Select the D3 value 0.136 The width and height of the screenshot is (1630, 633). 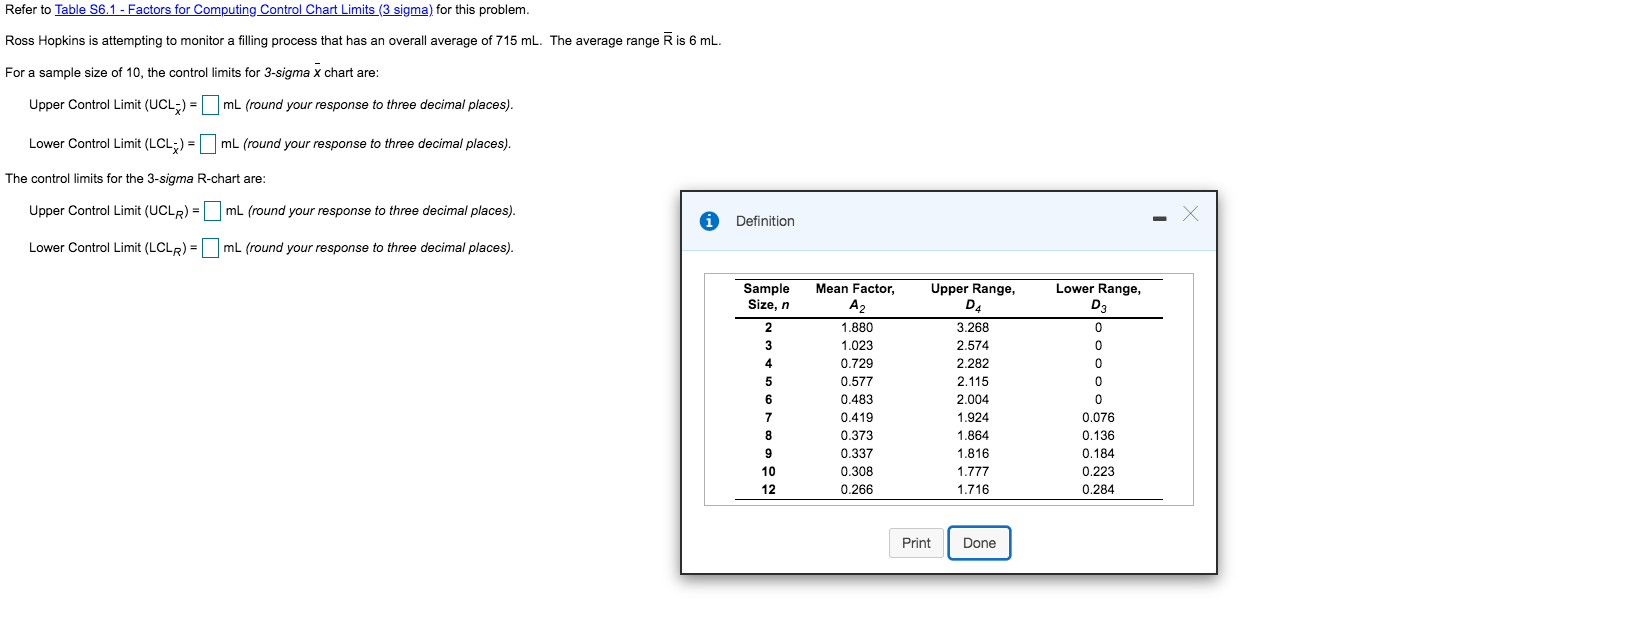(1098, 436)
